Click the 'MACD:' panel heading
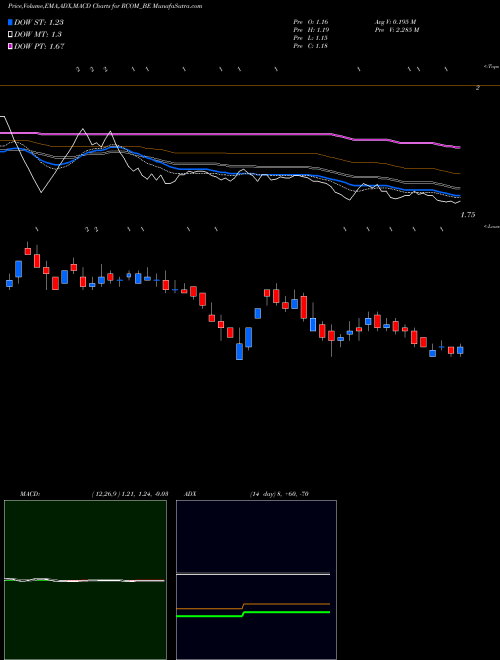 coord(30,494)
